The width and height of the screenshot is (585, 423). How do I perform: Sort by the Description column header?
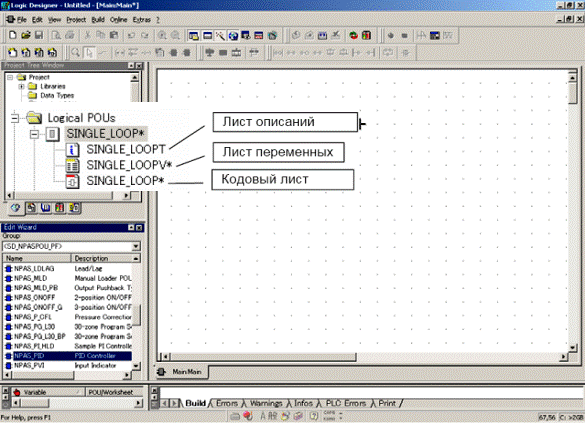pos(101,258)
